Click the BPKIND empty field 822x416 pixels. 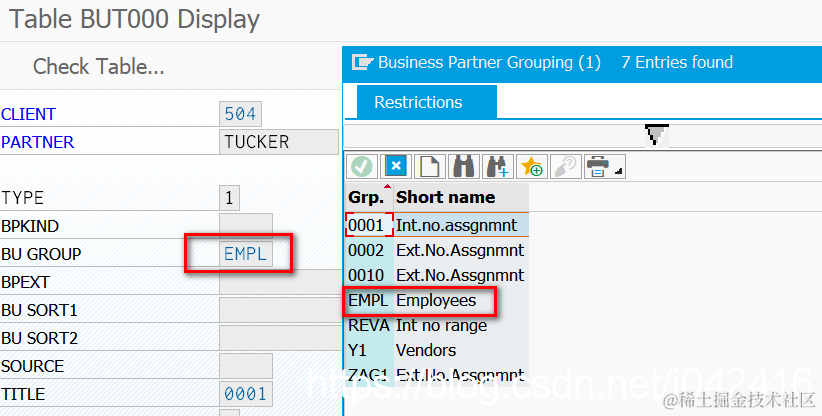(246, 226)
